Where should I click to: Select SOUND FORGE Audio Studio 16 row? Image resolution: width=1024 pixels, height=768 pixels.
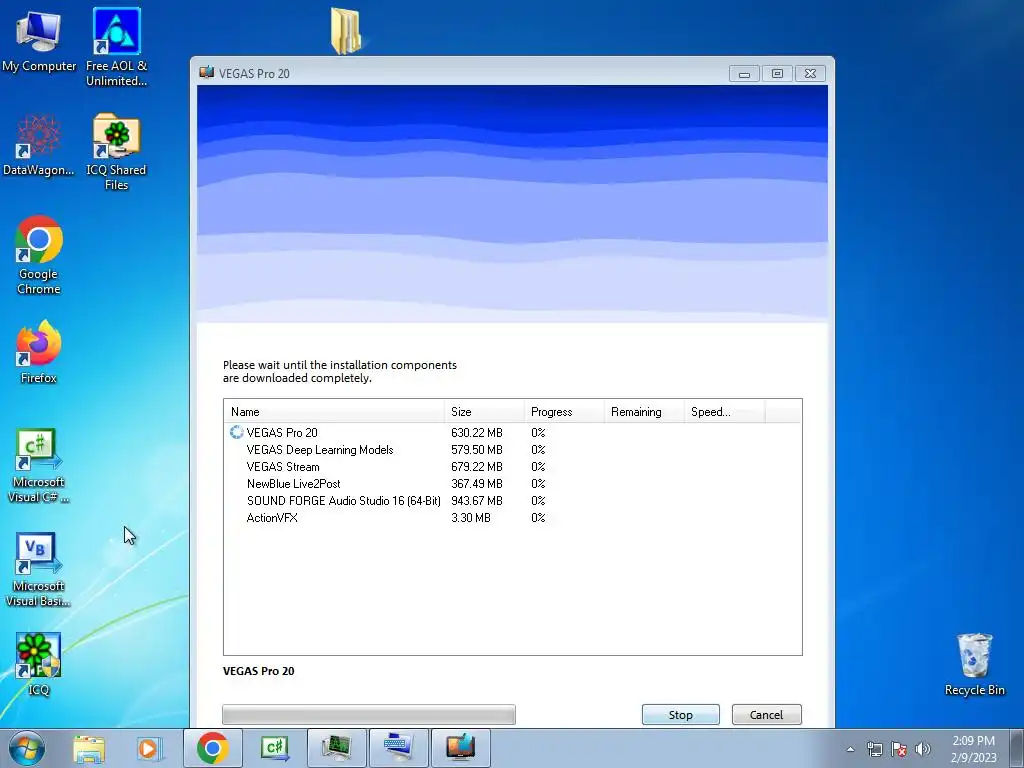(513, 500)
